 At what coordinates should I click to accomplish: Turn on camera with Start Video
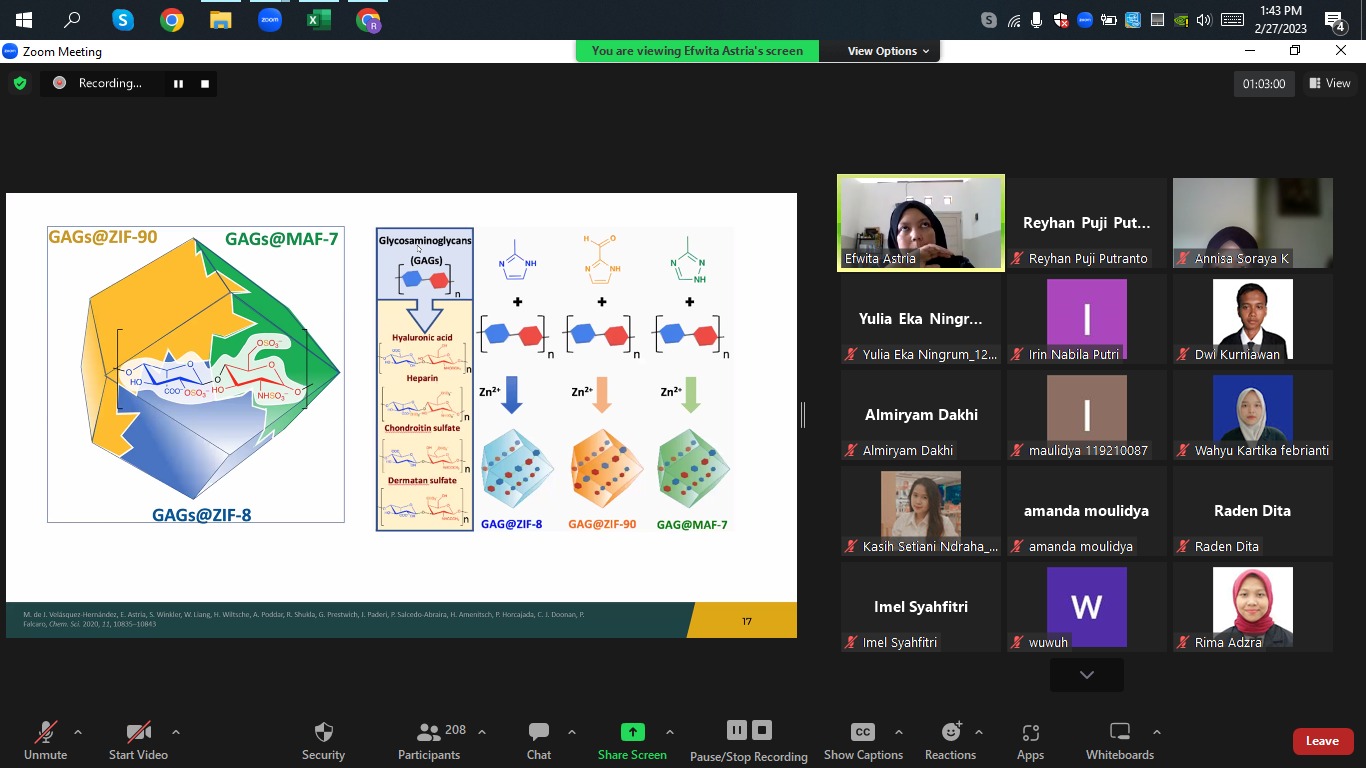[x=138, y=733]
